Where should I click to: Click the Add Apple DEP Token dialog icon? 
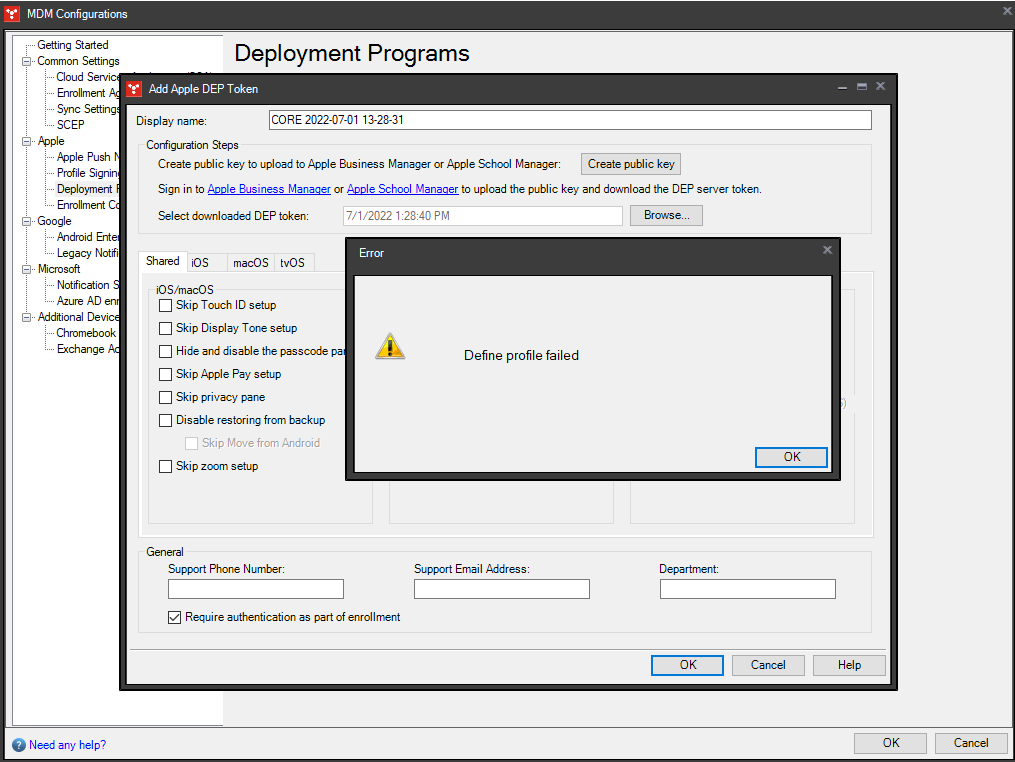click(x=133, y=89)
